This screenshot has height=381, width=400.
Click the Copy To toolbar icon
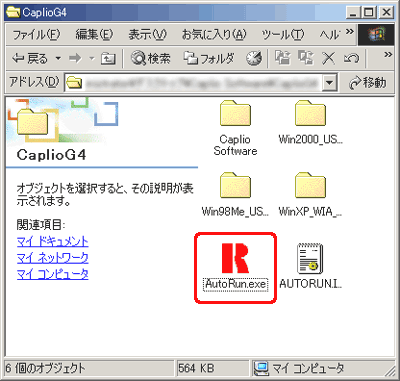pos(306,58)
